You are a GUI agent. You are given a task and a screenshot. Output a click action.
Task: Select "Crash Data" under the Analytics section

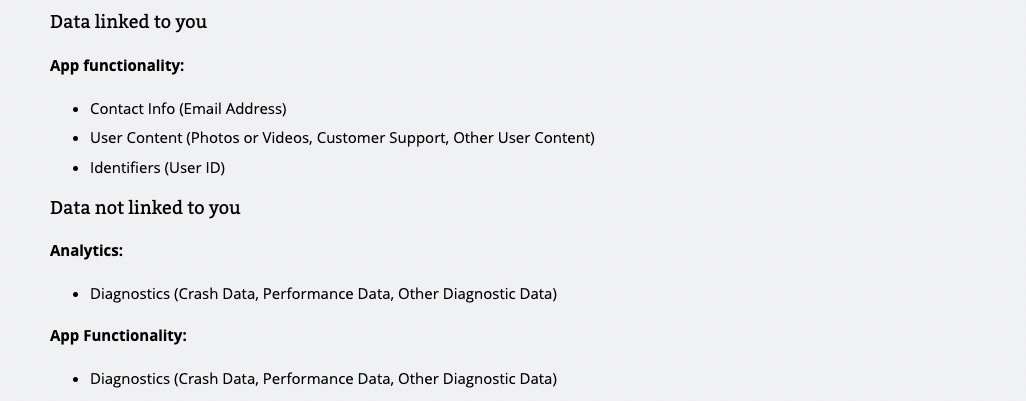tap(216, 294)
